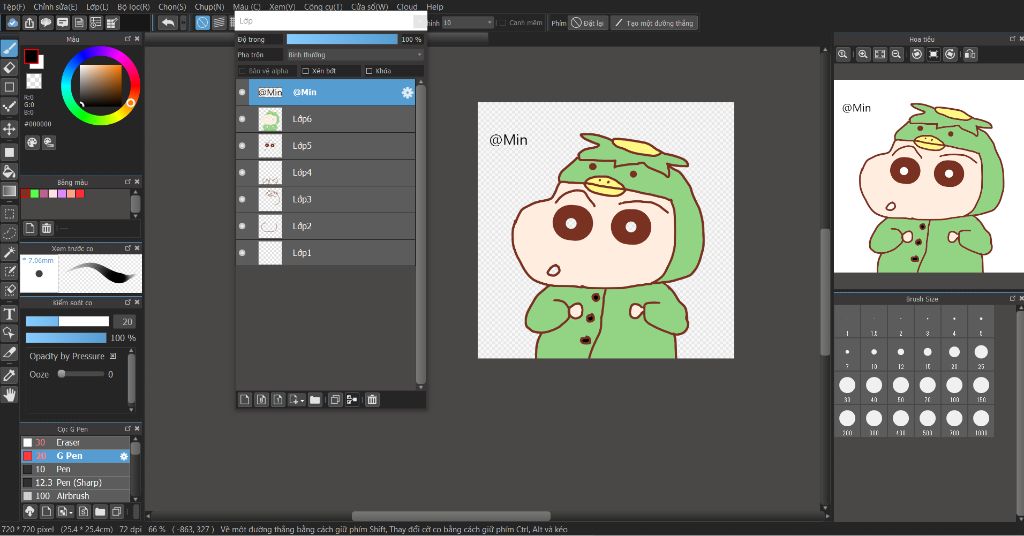This screenshot has height=536, width=1024.
Task: Click the Ooze slider
Action: coord(81,374)
